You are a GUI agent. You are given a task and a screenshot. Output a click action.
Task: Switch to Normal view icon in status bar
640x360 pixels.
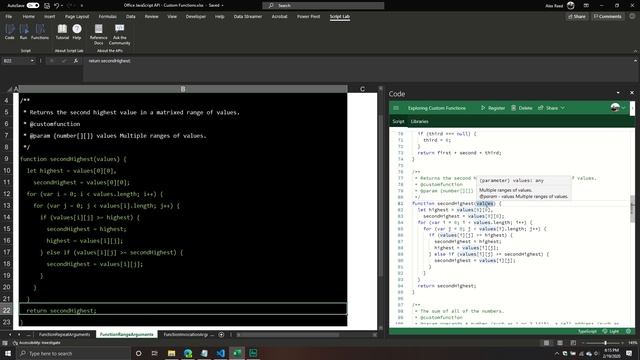click(546, 343)
